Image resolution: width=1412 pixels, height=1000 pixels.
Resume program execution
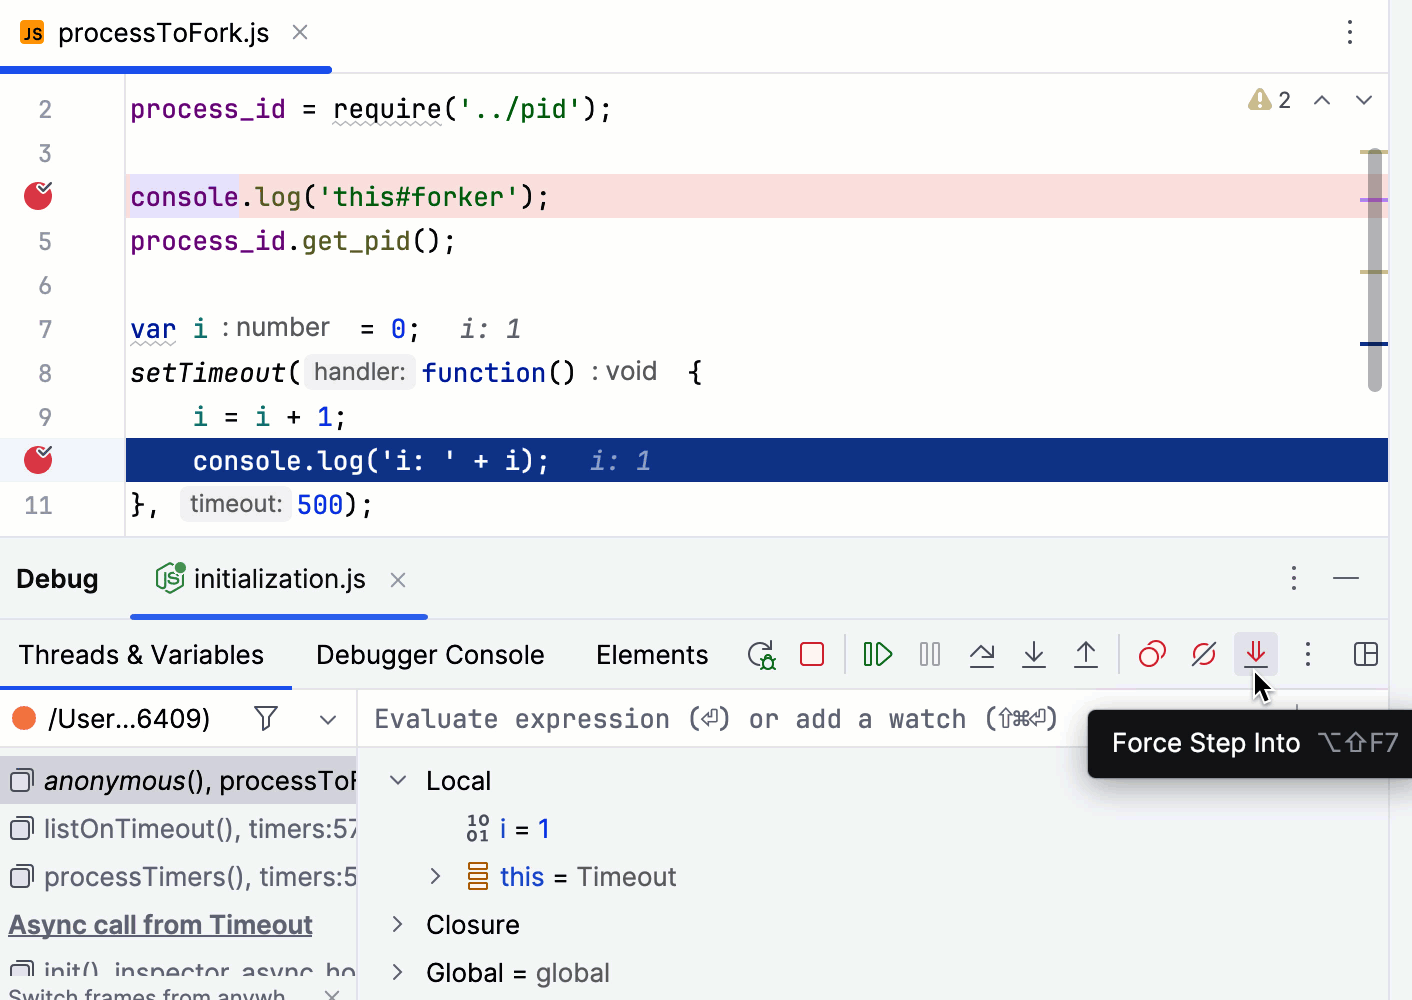tap(876, 654)
